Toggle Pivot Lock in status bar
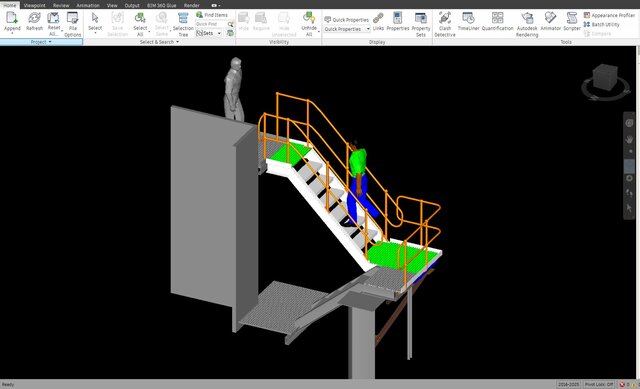 click(x=599, y=385)
